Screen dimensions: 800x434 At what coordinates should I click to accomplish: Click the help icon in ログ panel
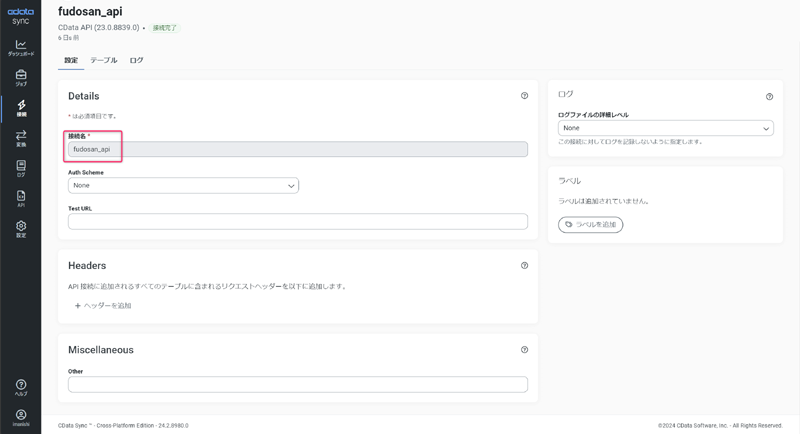(769, 97)
